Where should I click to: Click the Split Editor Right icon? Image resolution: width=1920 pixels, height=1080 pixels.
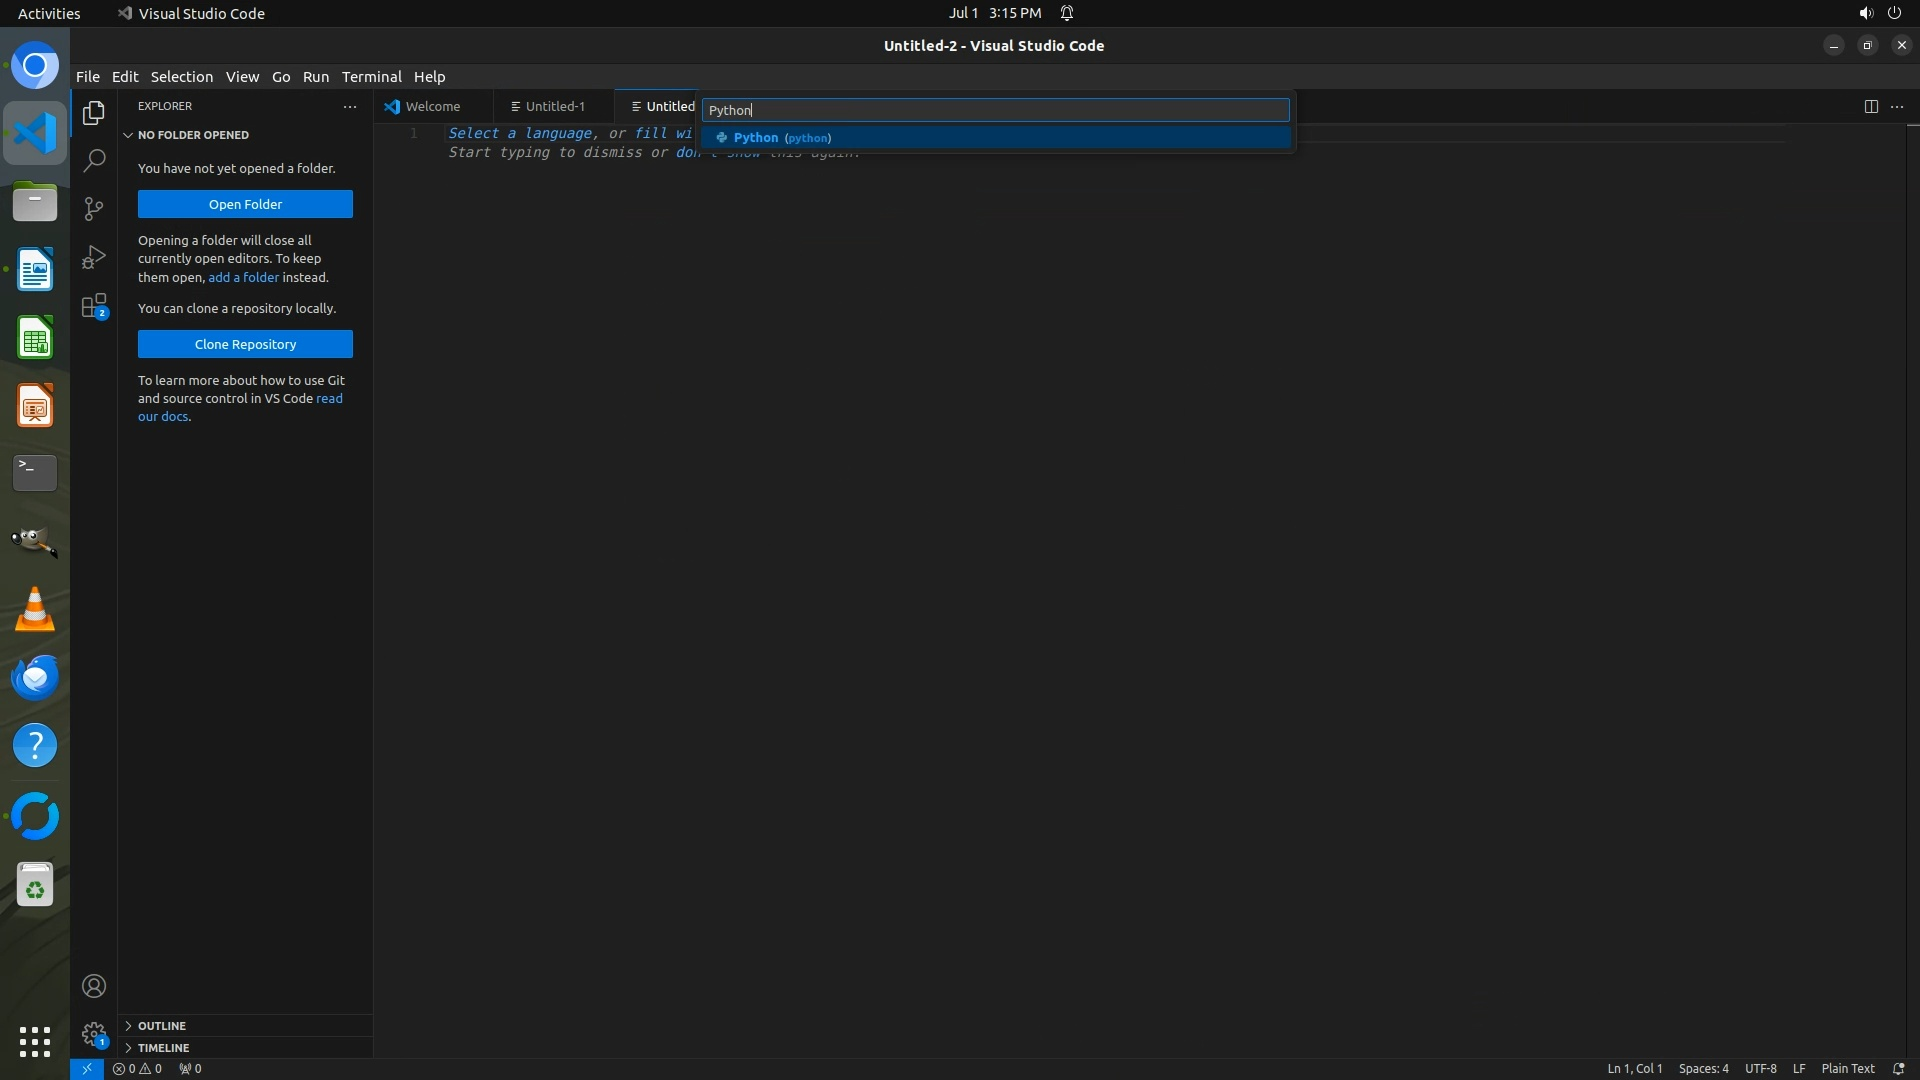coord(1870,106)
